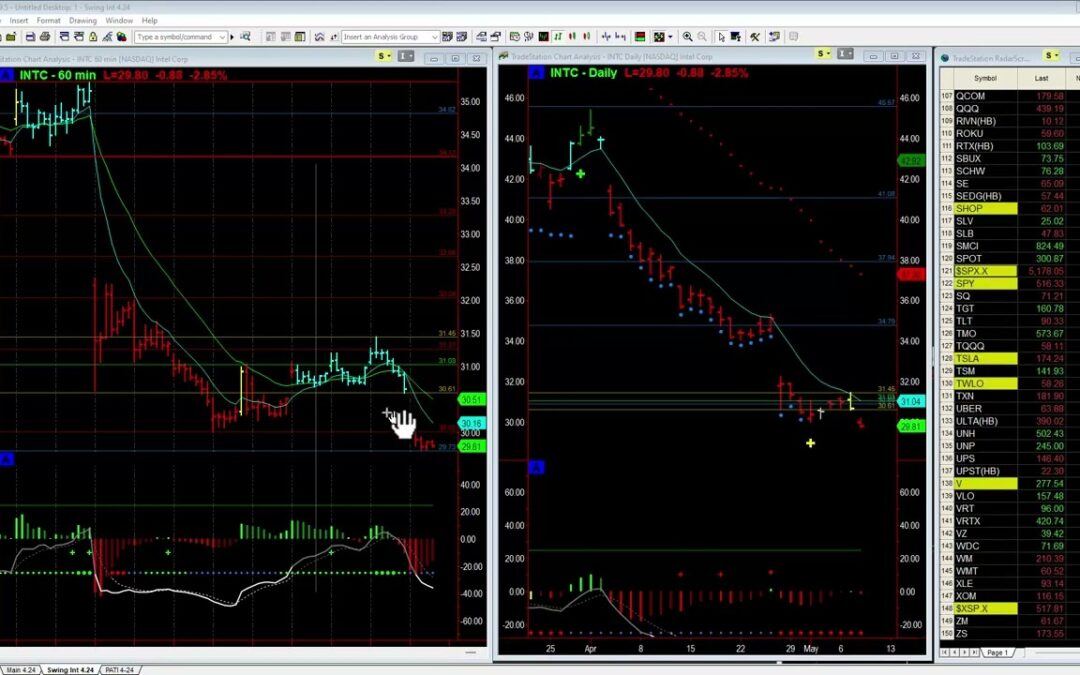Screen dimensions: 1080x675
Task: Click the first-page arrow in RadarScreen tabs
Action: pos(944,652)
